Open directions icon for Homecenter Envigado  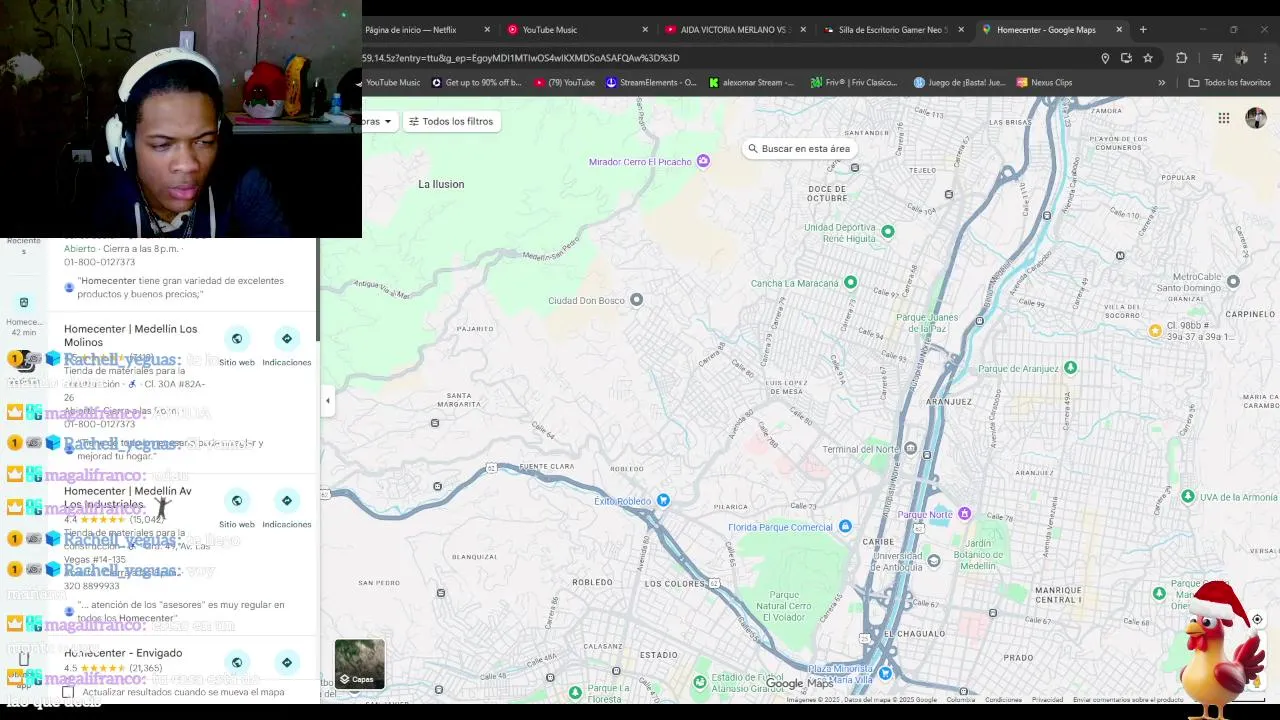pyautogui.click(x=287, y=662)
